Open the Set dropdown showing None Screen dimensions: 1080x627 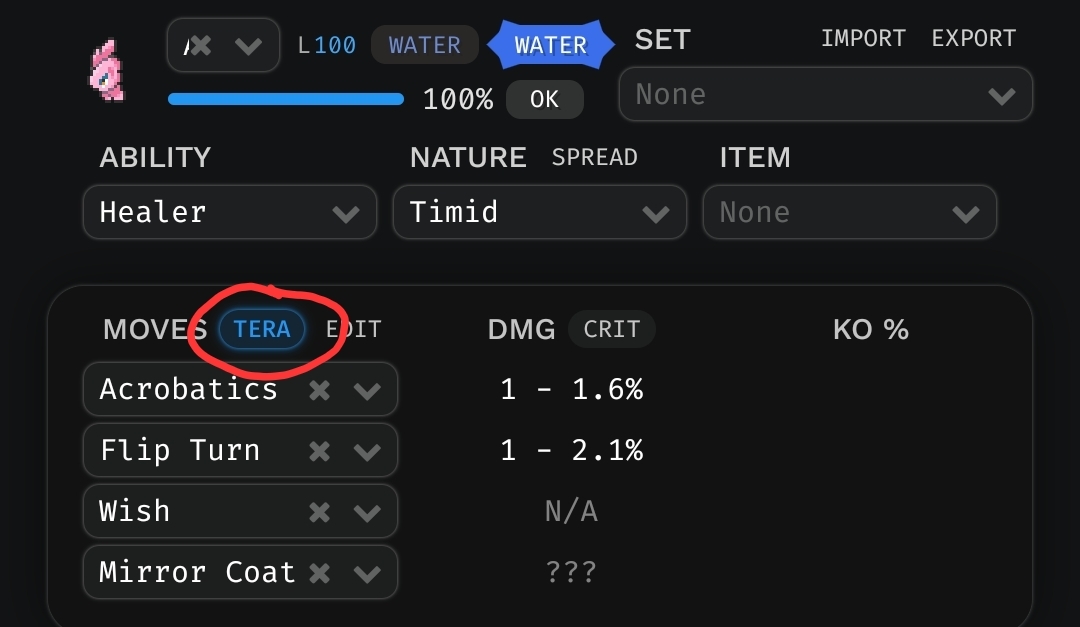(825, 95)
